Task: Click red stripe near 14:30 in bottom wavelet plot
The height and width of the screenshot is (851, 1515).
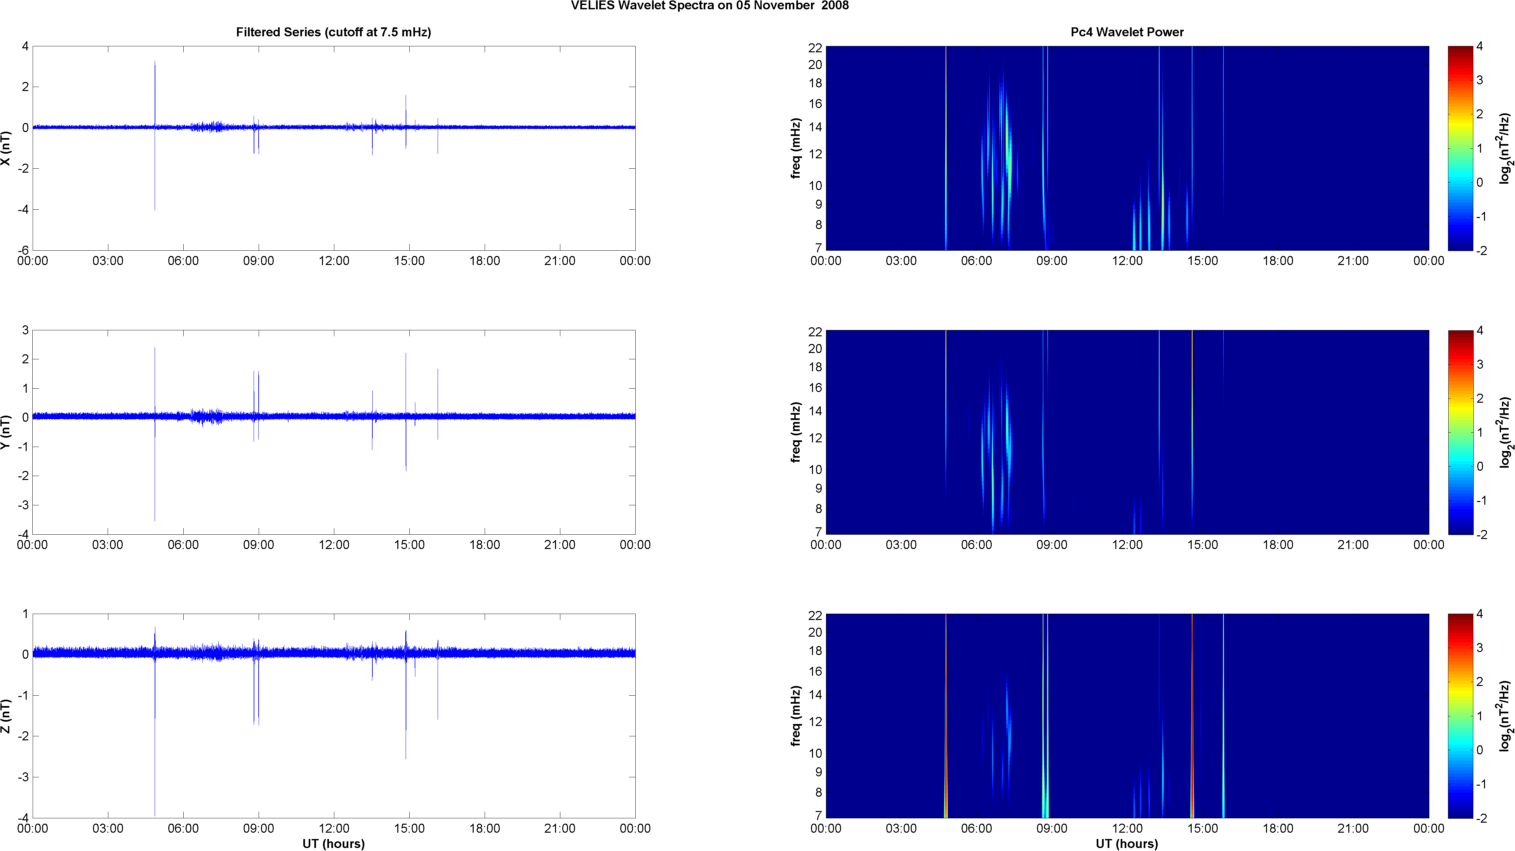Action: coord(1191,716)
